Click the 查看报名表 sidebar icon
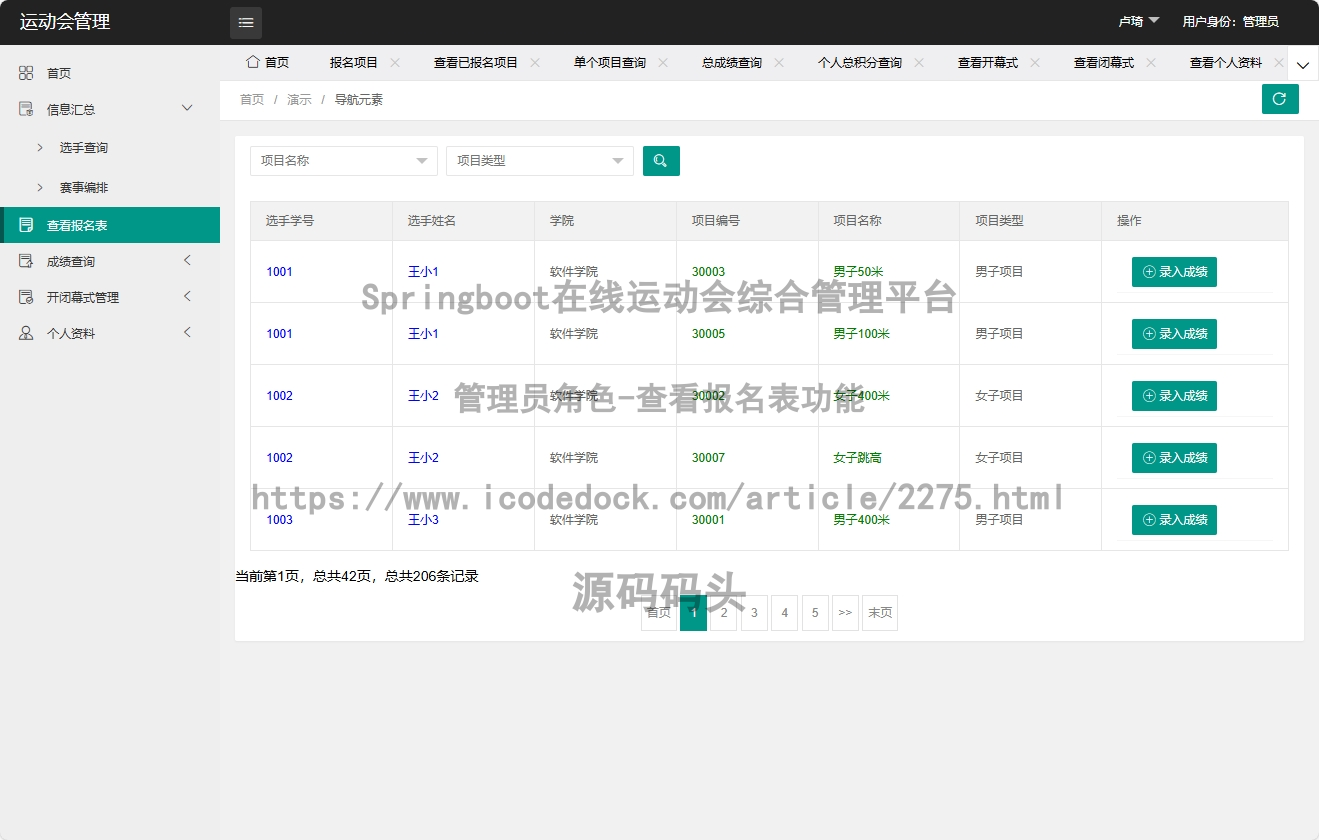The image size is (1319, 840). point(26,225)
